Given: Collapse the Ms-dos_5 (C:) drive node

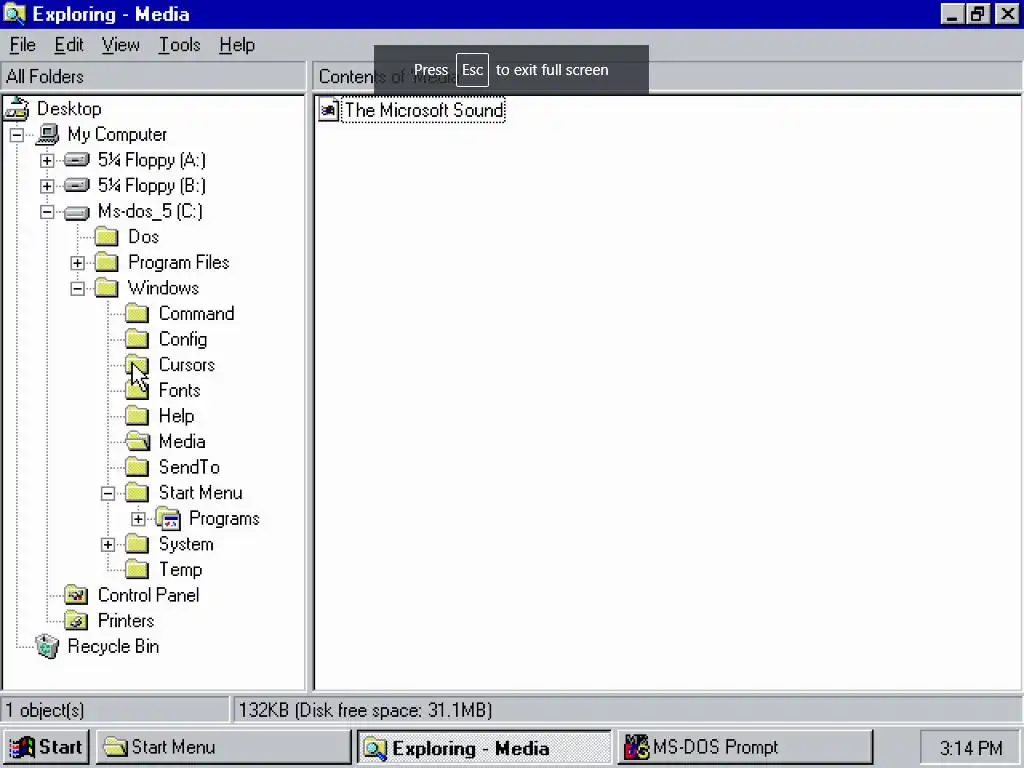Looking at the screenshot, I should pos(47,212).
